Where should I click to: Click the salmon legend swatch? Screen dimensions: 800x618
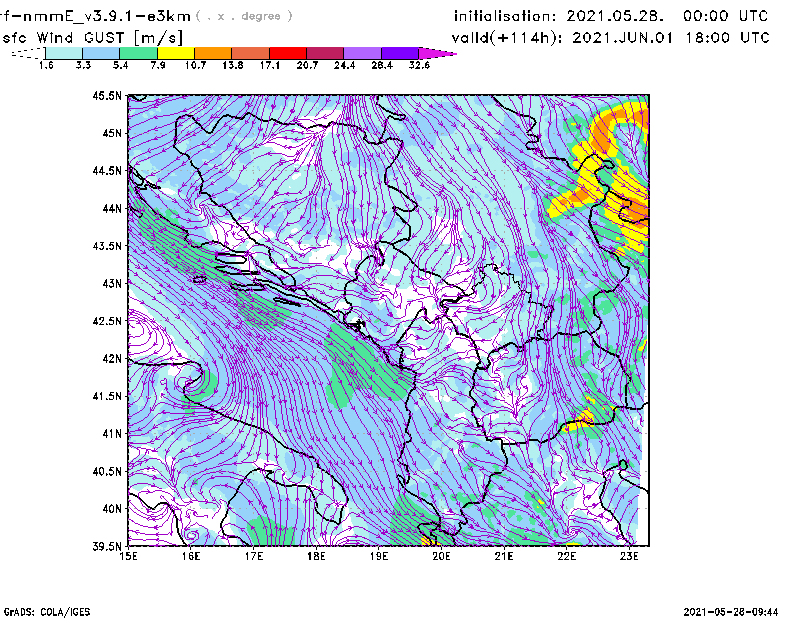251,53
